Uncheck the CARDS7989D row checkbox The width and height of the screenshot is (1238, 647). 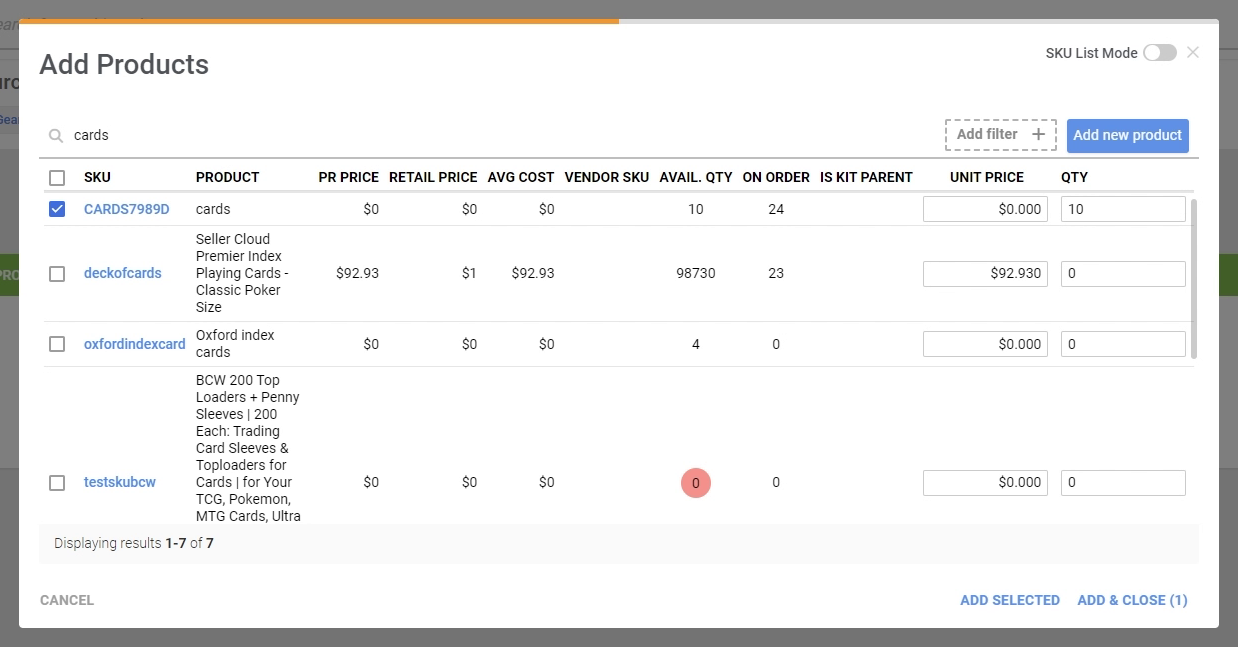point(57,209)
